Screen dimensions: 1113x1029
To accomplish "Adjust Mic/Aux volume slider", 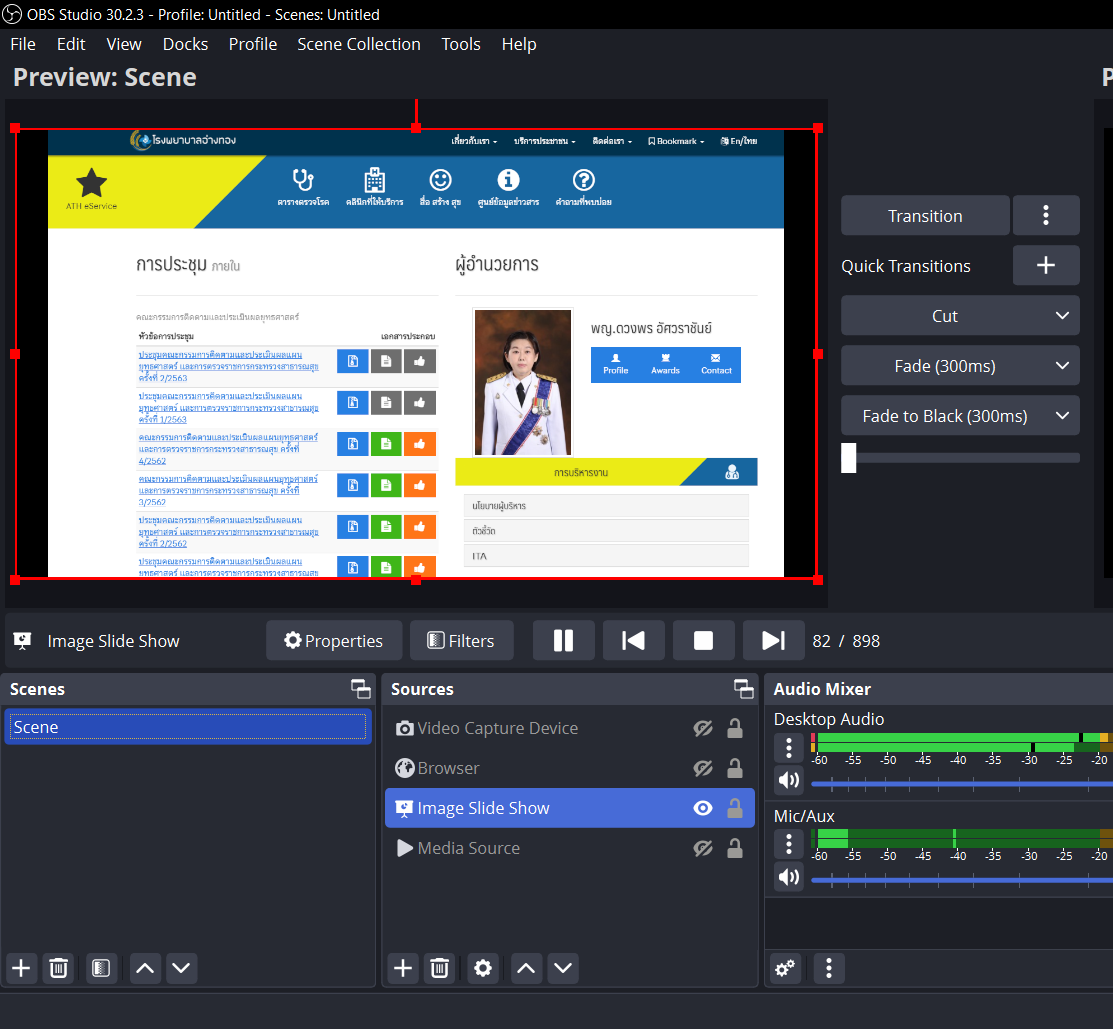I will pos(962,880).
